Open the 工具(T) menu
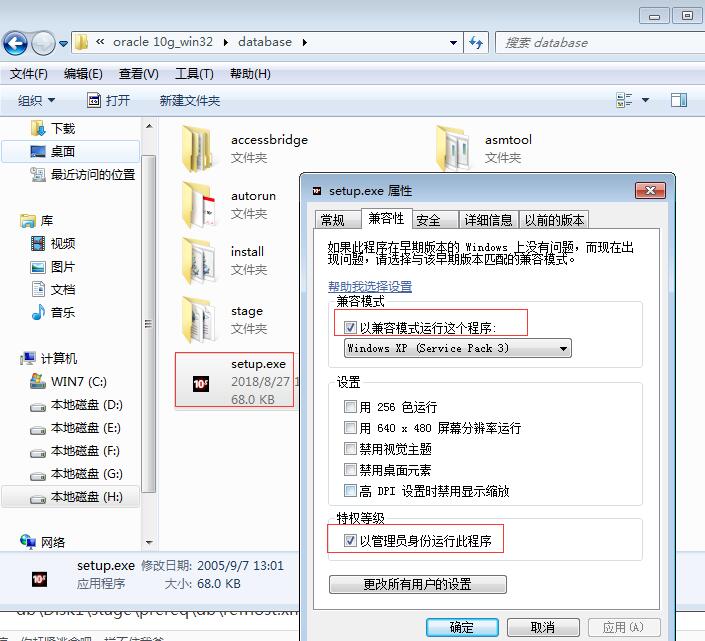Screen dimensions: 705x641 tap(194, 74)
